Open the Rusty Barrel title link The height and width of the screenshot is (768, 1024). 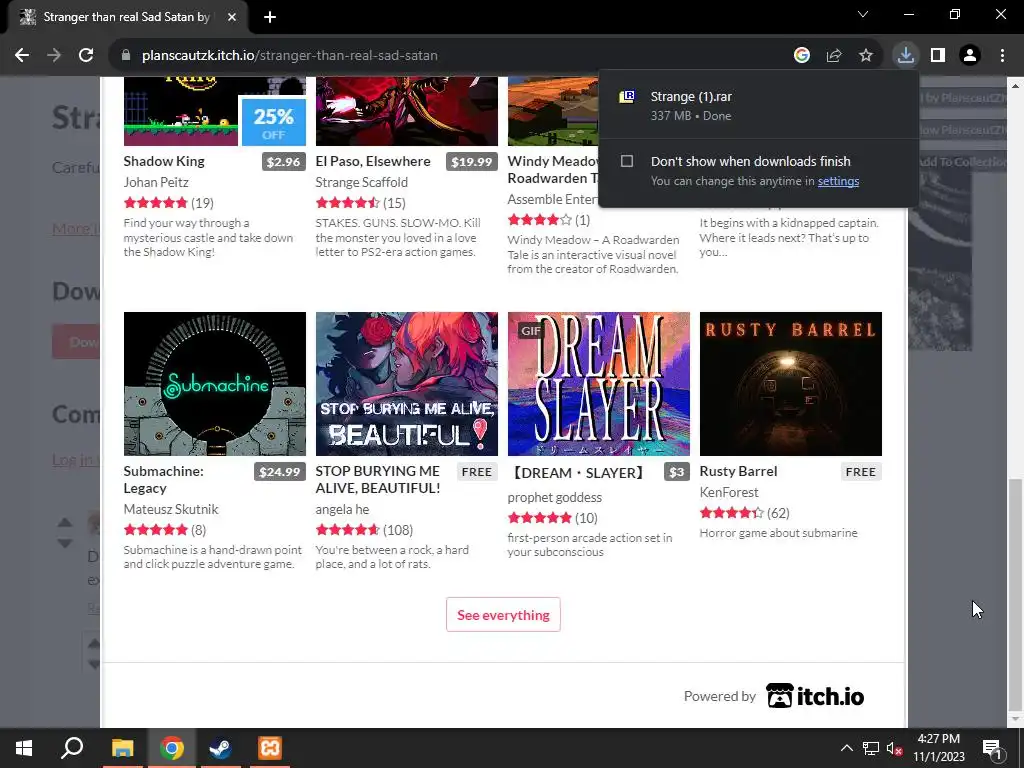739,472
